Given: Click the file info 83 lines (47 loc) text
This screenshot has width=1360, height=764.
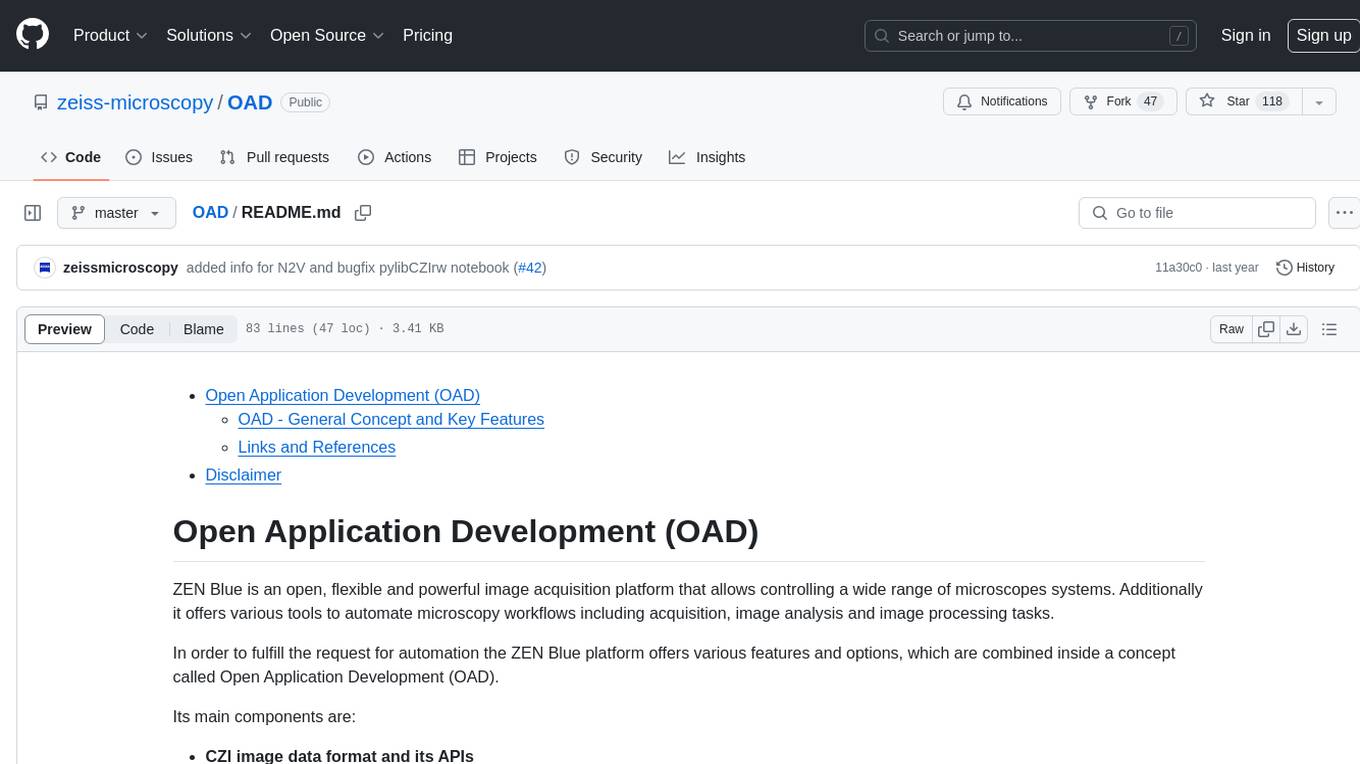Looking at the screenshot, I should [x=344, y=329].
